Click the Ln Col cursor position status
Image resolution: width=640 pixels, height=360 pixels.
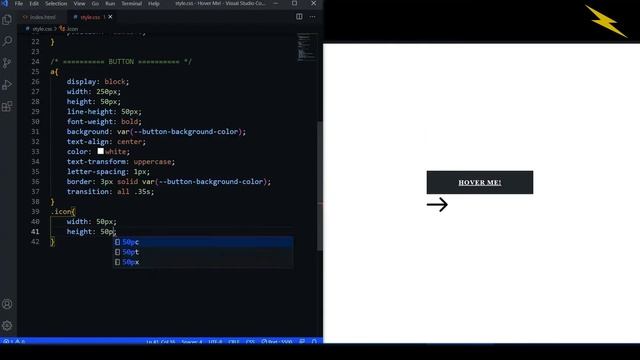point(160,342)
